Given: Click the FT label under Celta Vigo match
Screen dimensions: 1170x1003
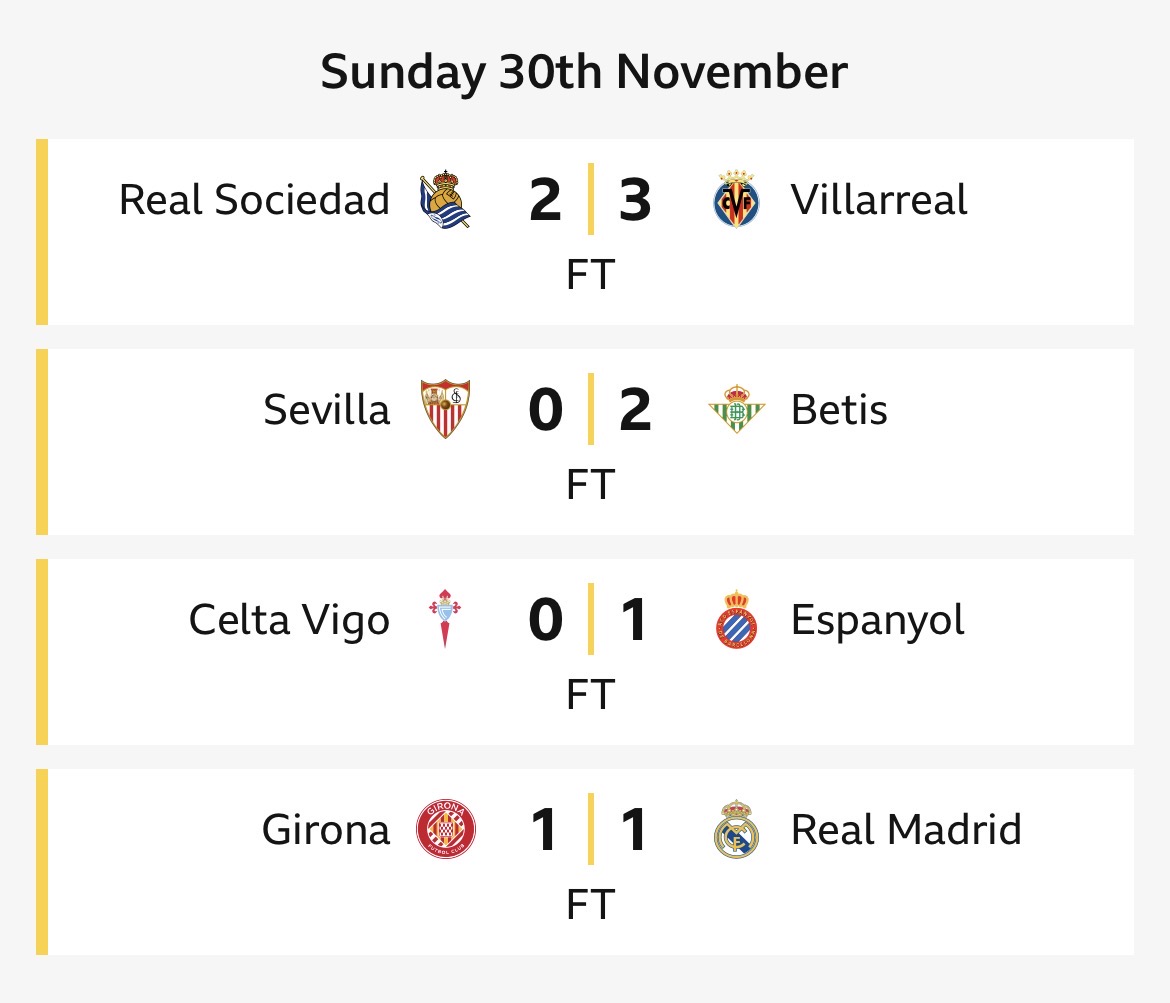Looking at the screenshot, I should (x=589, y=694).
